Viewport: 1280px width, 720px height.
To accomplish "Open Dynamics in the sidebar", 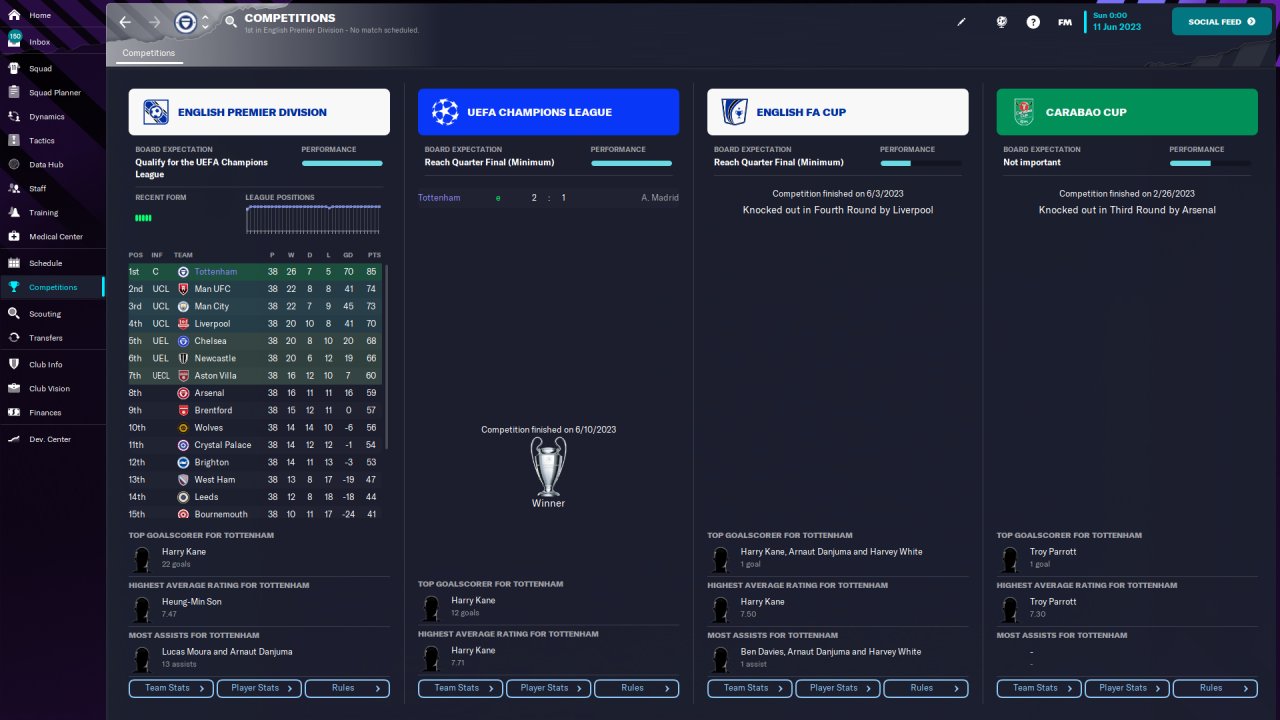I will (52, 116).
